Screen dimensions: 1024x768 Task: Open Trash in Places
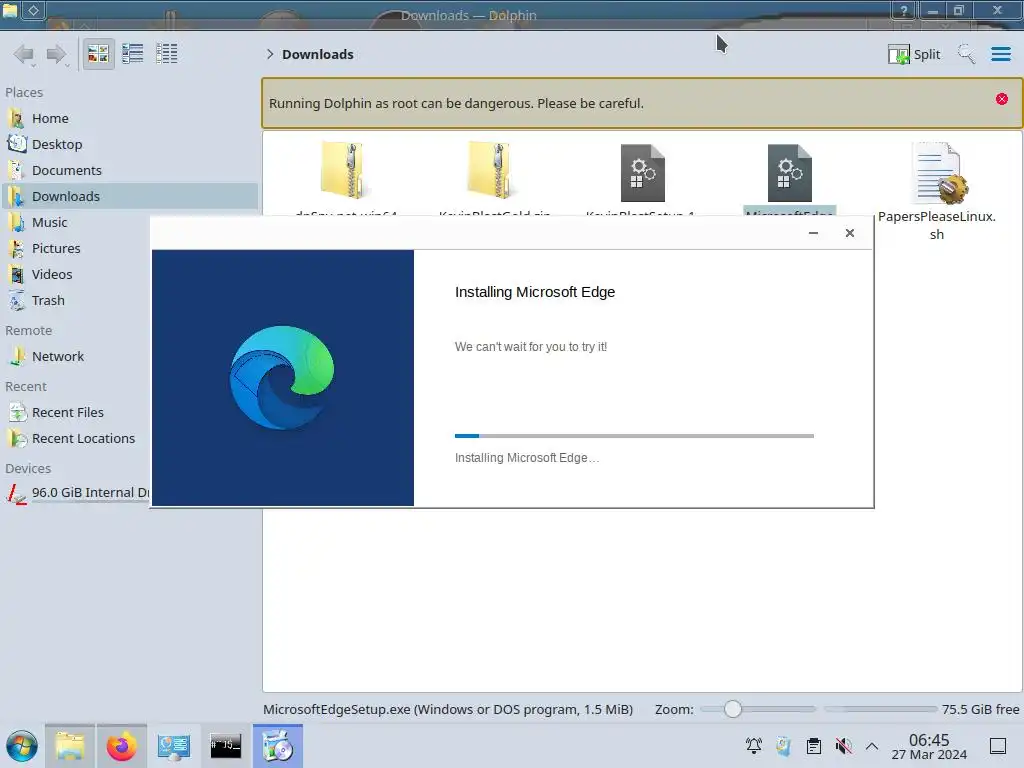[76, 301]
